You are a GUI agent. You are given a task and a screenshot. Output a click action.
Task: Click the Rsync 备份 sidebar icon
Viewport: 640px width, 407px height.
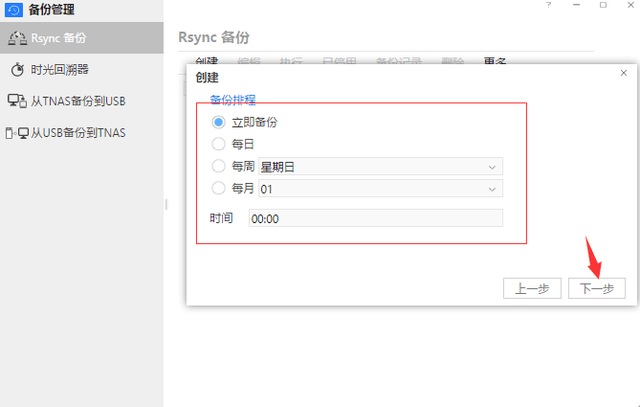pos(17,38)
